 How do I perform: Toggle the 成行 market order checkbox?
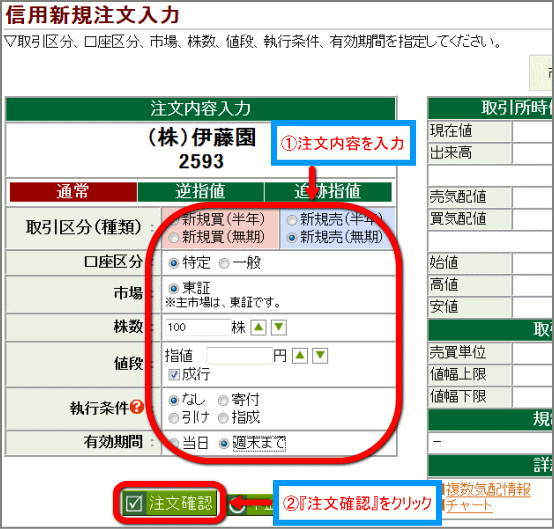pos(174,375)
